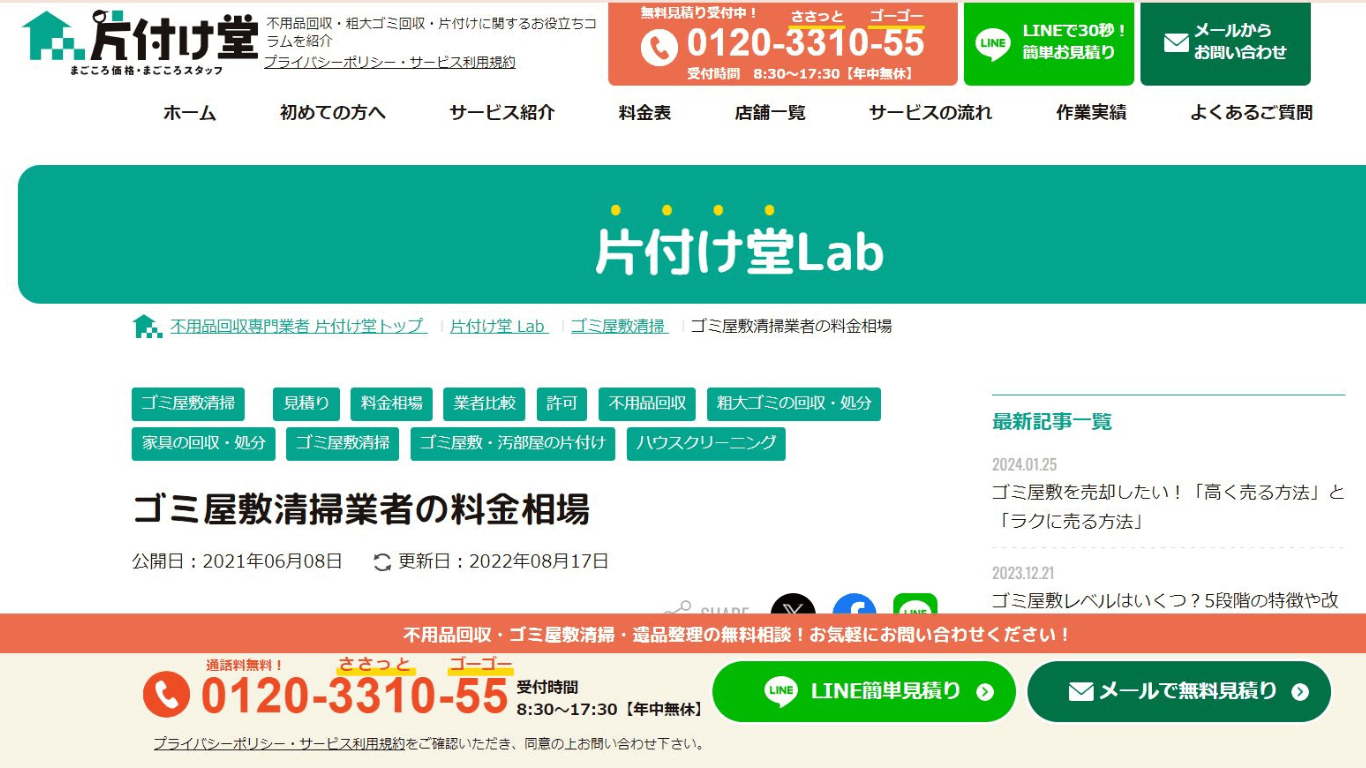The image size is (1366, 768).
Task: Click the 料金相場 tag
Action: (x=391, y=404)
